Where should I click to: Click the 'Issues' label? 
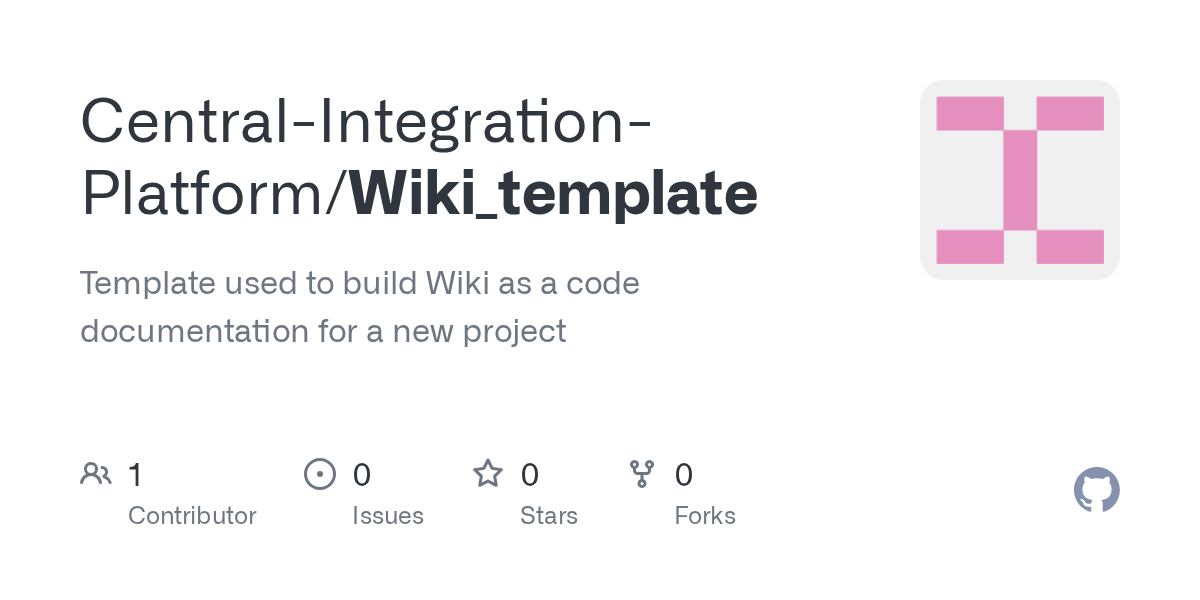pos(388,516)
